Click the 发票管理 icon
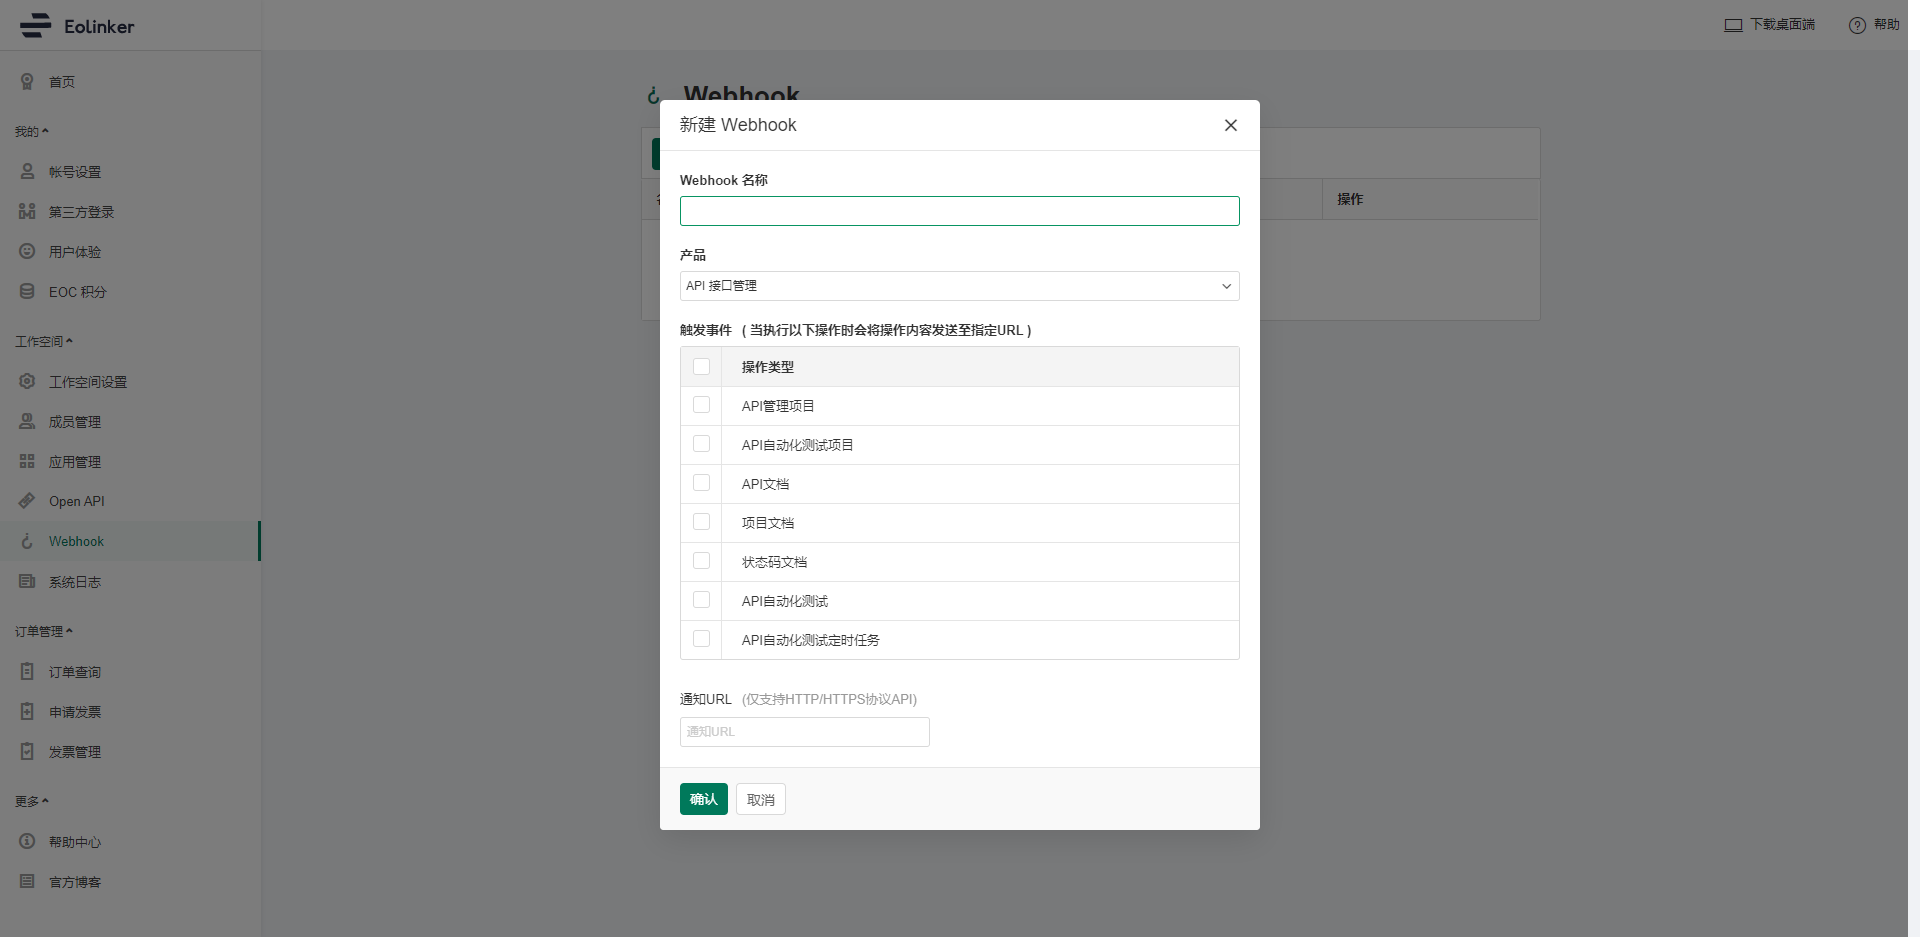1920x937 pixels. click(x=27, y=751)
